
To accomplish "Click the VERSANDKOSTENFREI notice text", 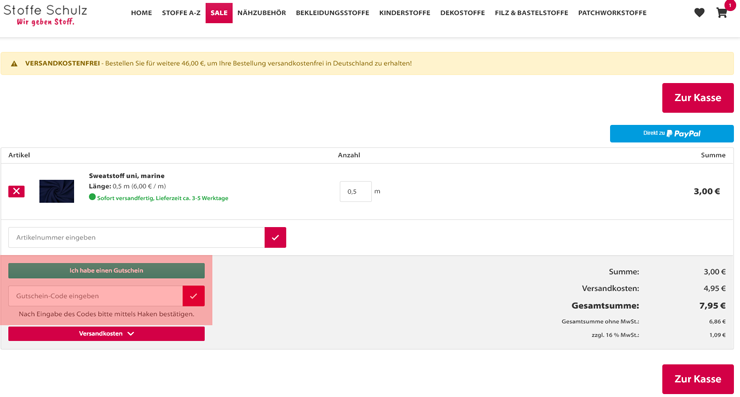I will click(x=218, y=63).
